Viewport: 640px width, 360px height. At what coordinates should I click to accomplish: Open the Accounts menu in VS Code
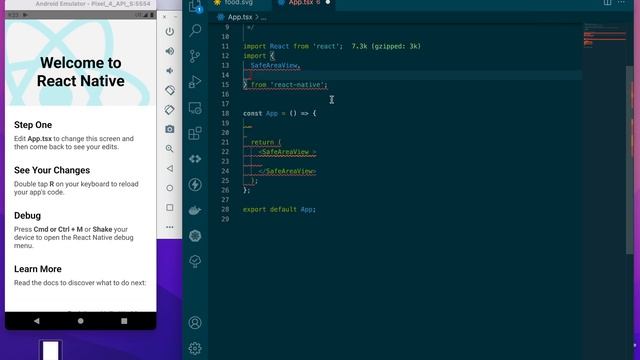195,322
